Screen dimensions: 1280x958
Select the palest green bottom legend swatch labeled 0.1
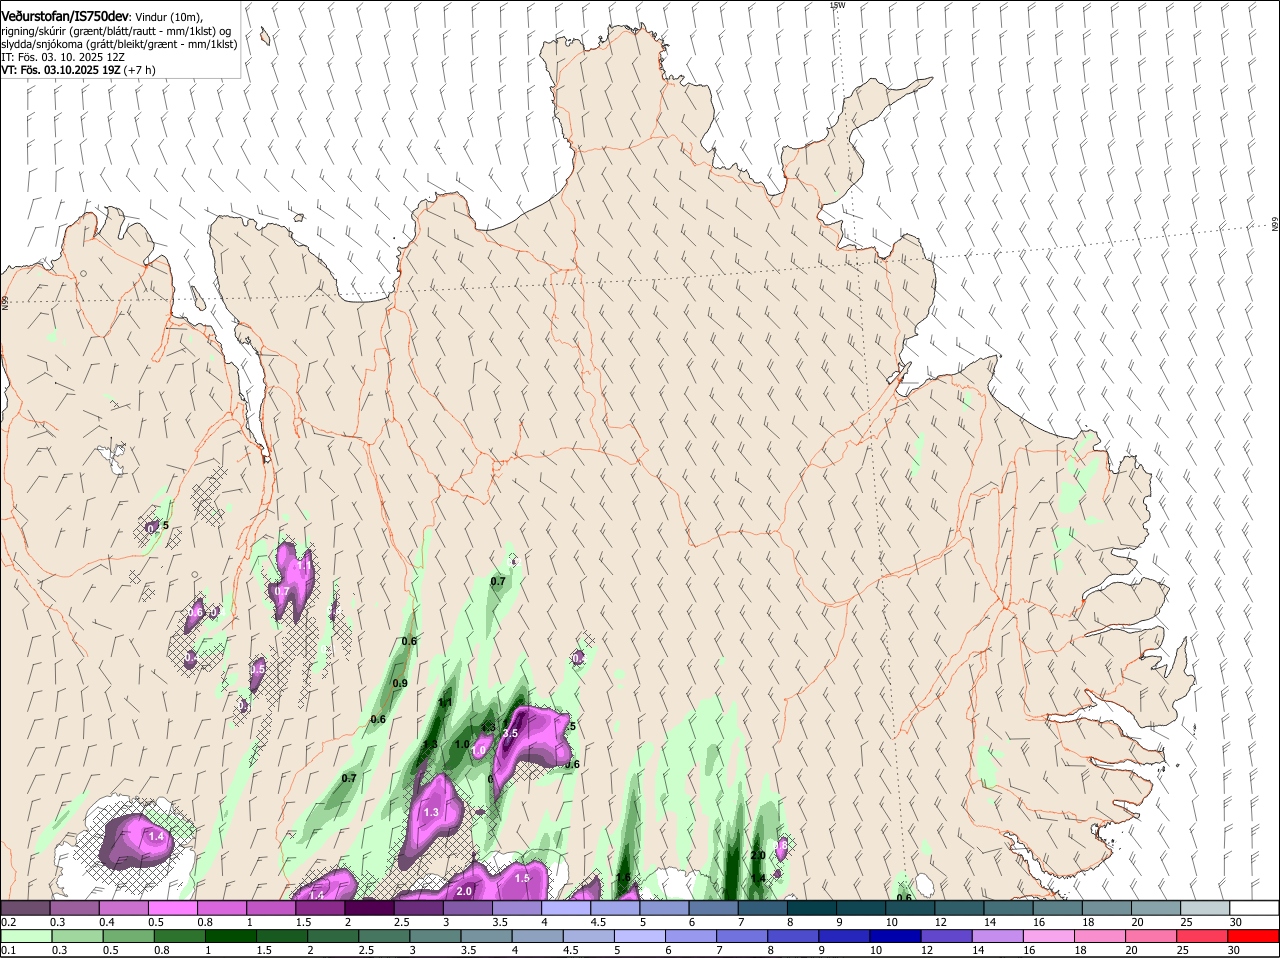26,936
